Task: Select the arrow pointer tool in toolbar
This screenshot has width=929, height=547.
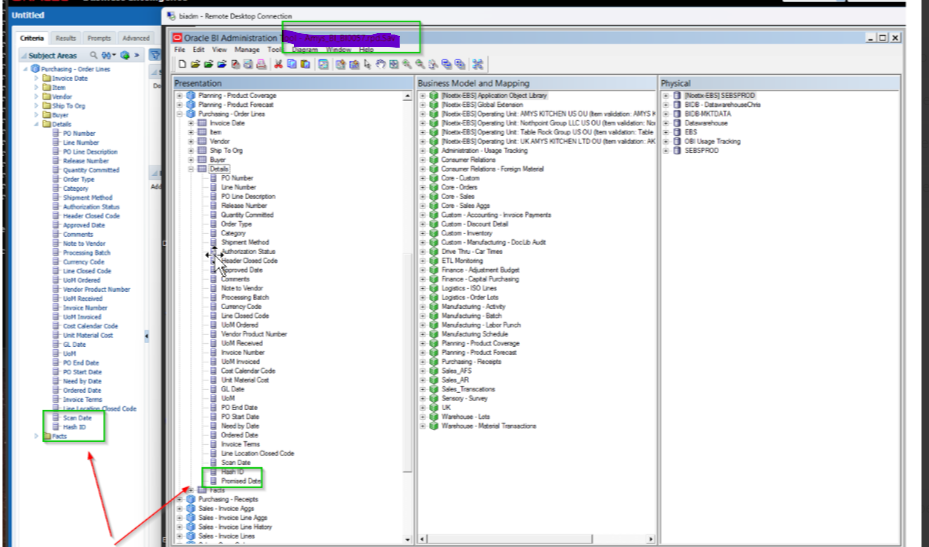Action: 367,64
